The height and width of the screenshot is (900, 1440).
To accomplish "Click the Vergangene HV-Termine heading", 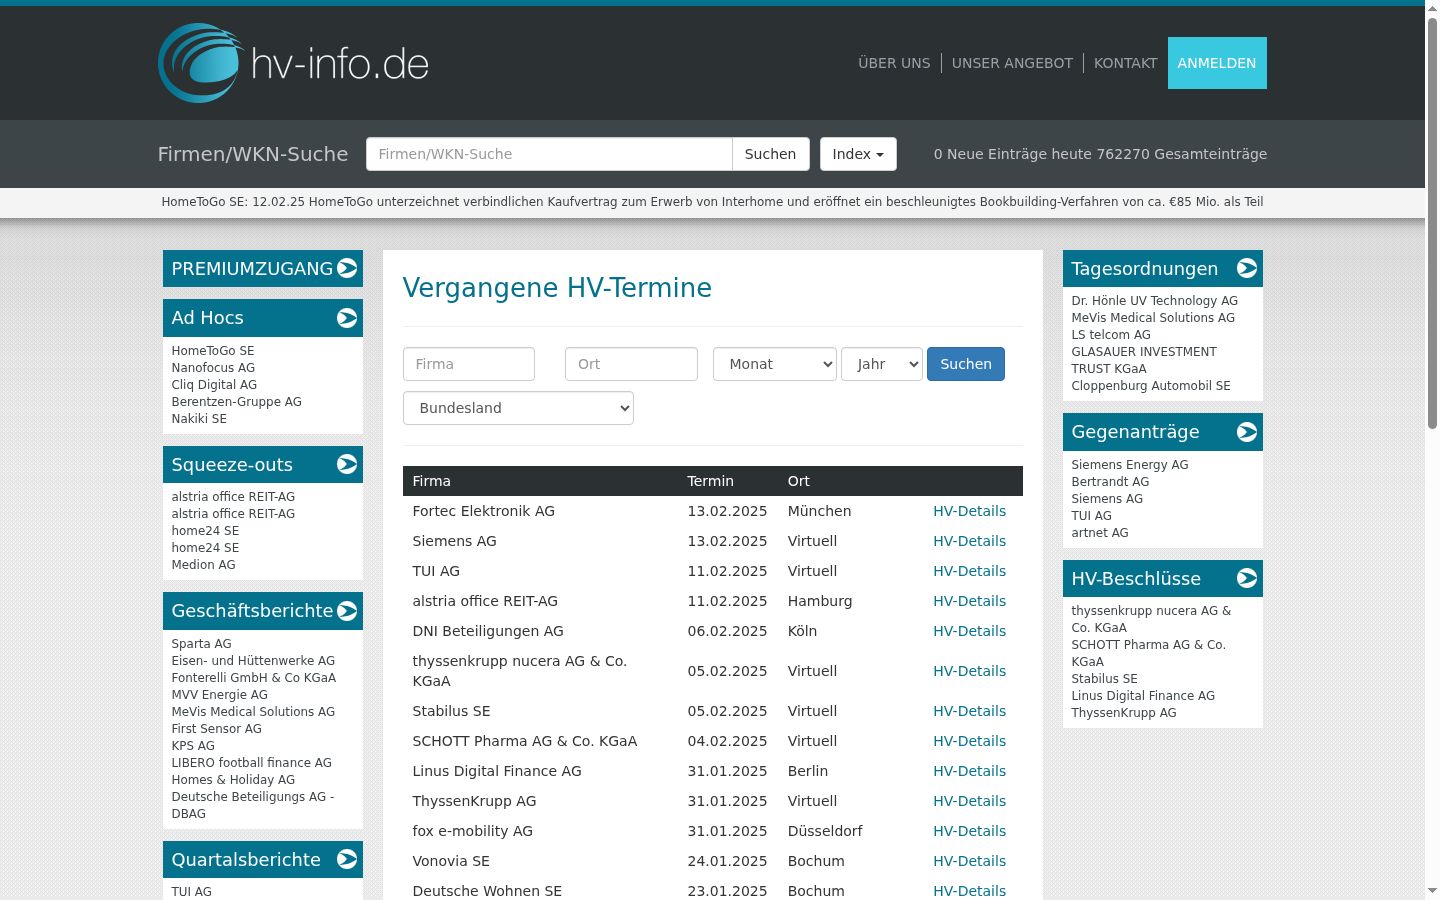I will tap(557, 288).
